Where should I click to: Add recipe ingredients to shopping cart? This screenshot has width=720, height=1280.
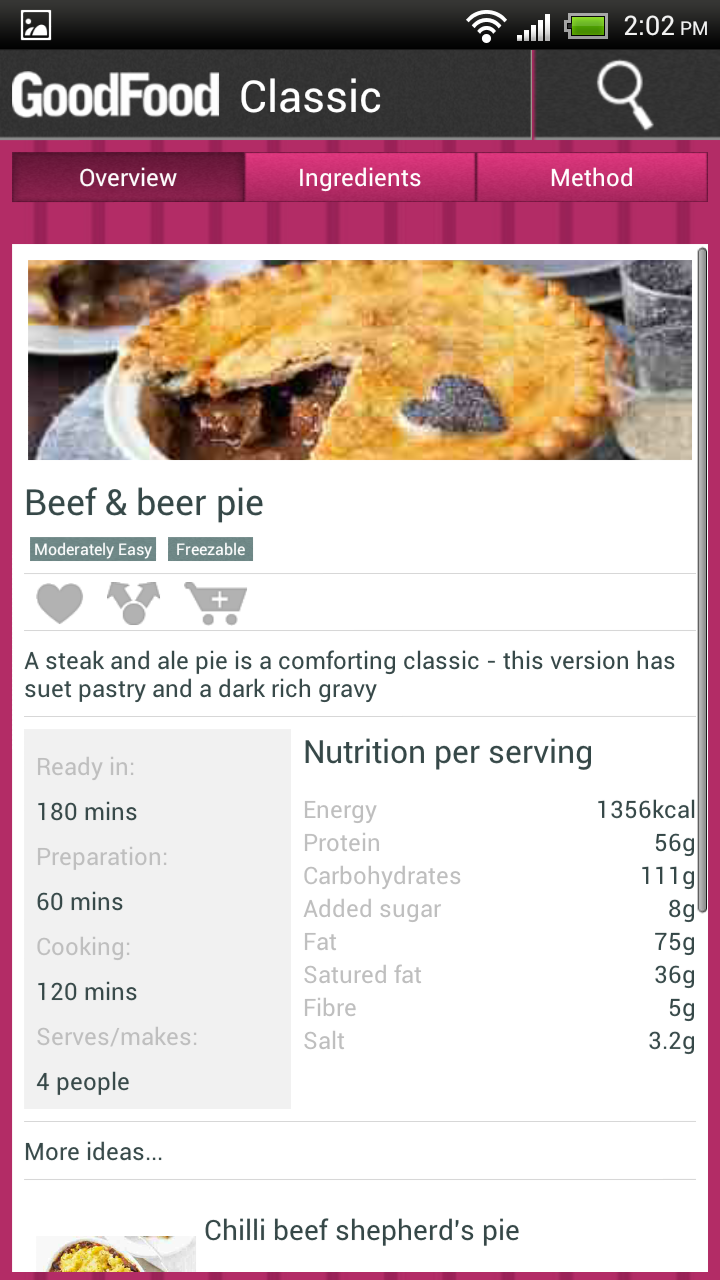[214, 603]
